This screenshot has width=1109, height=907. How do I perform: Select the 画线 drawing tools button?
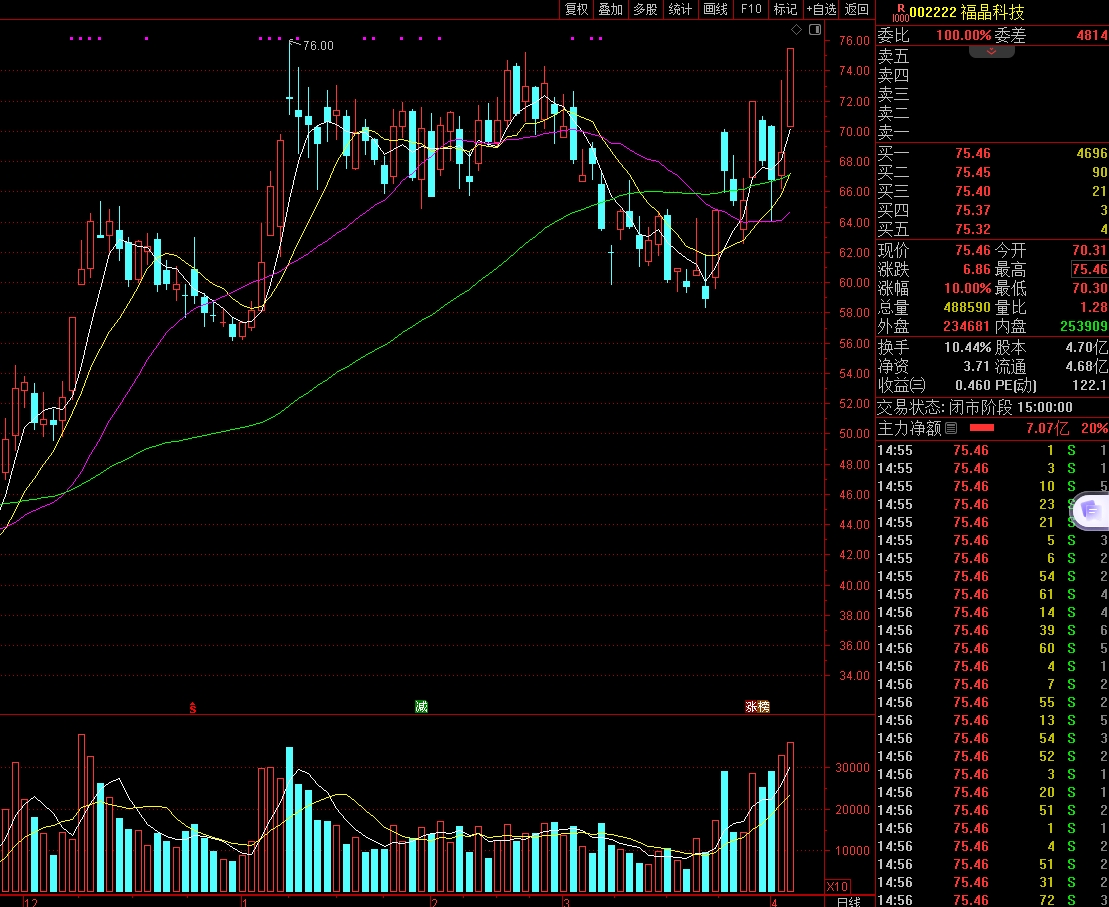pos(715,10)
